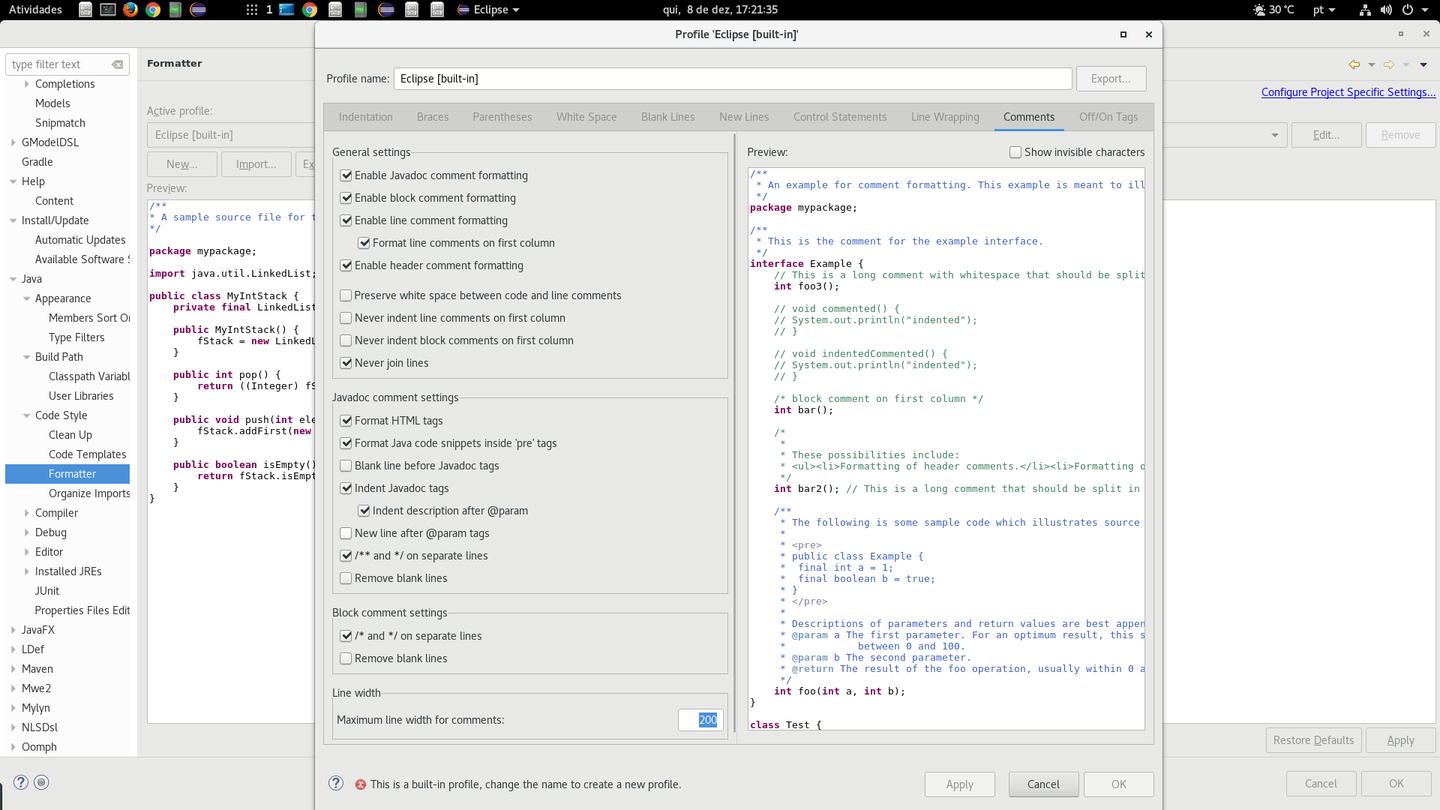The height and width of the screenshot is (810, 1440).
Task: Click the Profile name text field
Action: [733, 78]
